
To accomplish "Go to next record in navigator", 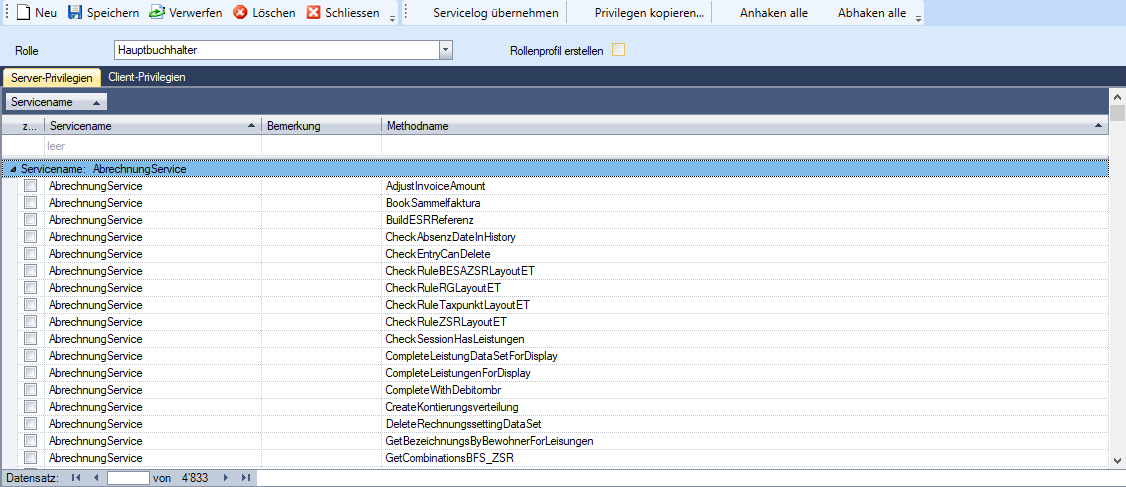I will click(226, 478).
